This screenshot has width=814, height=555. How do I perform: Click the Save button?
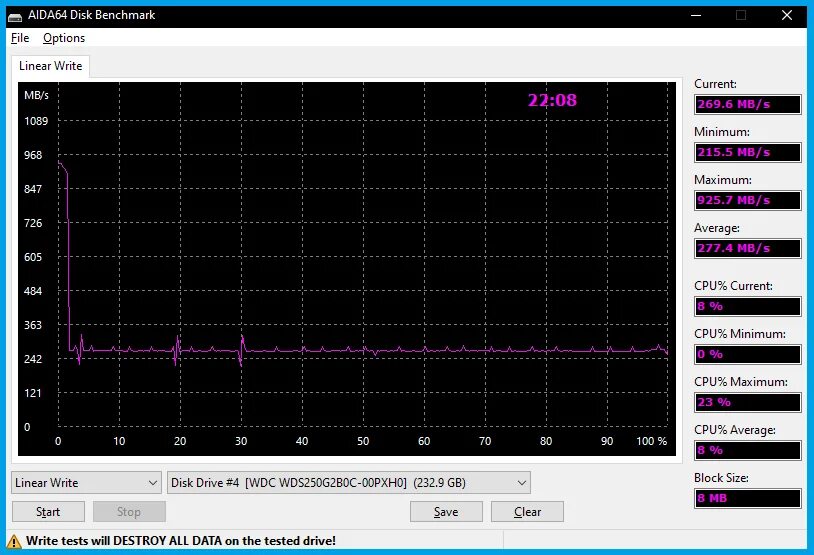tap(446, 512)
